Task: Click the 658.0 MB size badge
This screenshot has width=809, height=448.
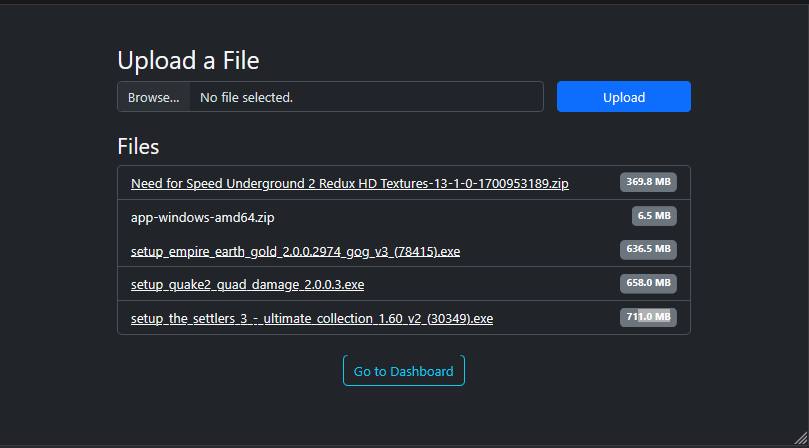Action: coord(648,283)
